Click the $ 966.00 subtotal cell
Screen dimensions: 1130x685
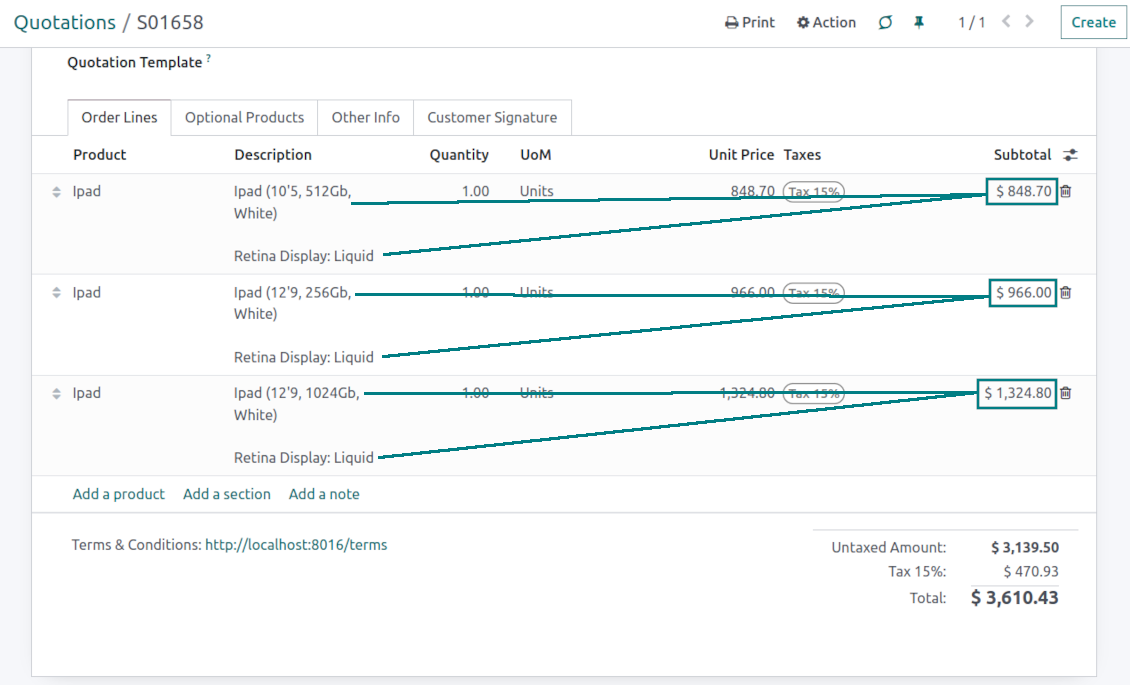click(x=1023, y=292)
